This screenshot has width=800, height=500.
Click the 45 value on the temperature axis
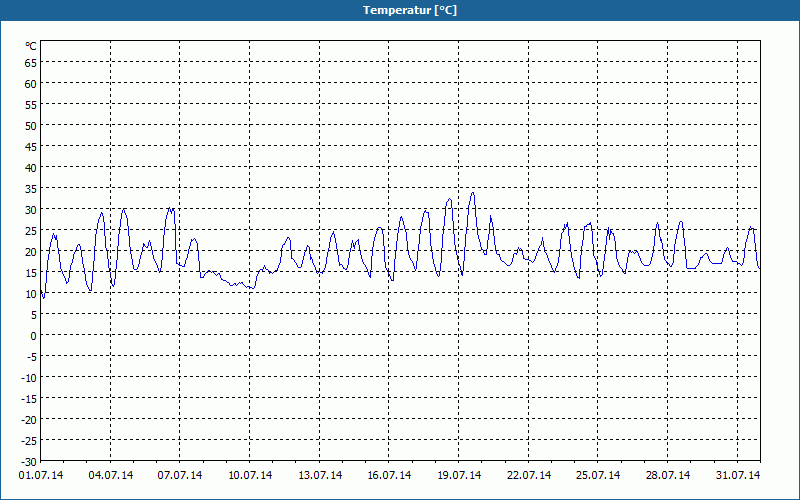point(31,147)
